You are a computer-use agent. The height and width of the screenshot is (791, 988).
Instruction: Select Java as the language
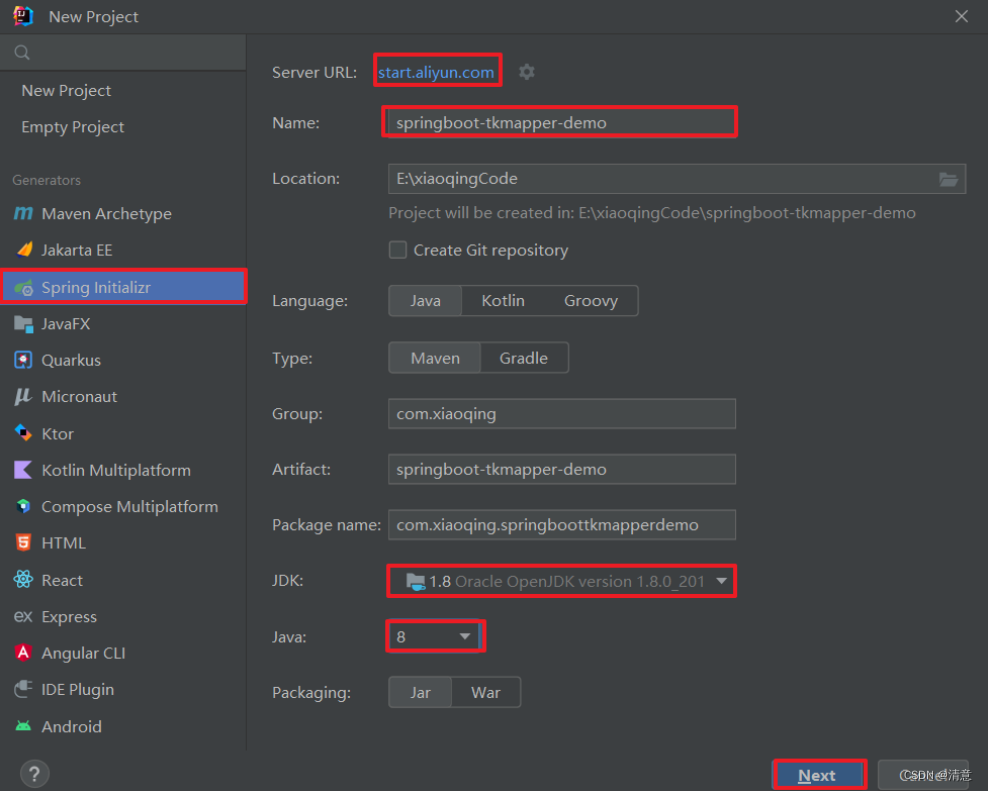pos(425,301)
